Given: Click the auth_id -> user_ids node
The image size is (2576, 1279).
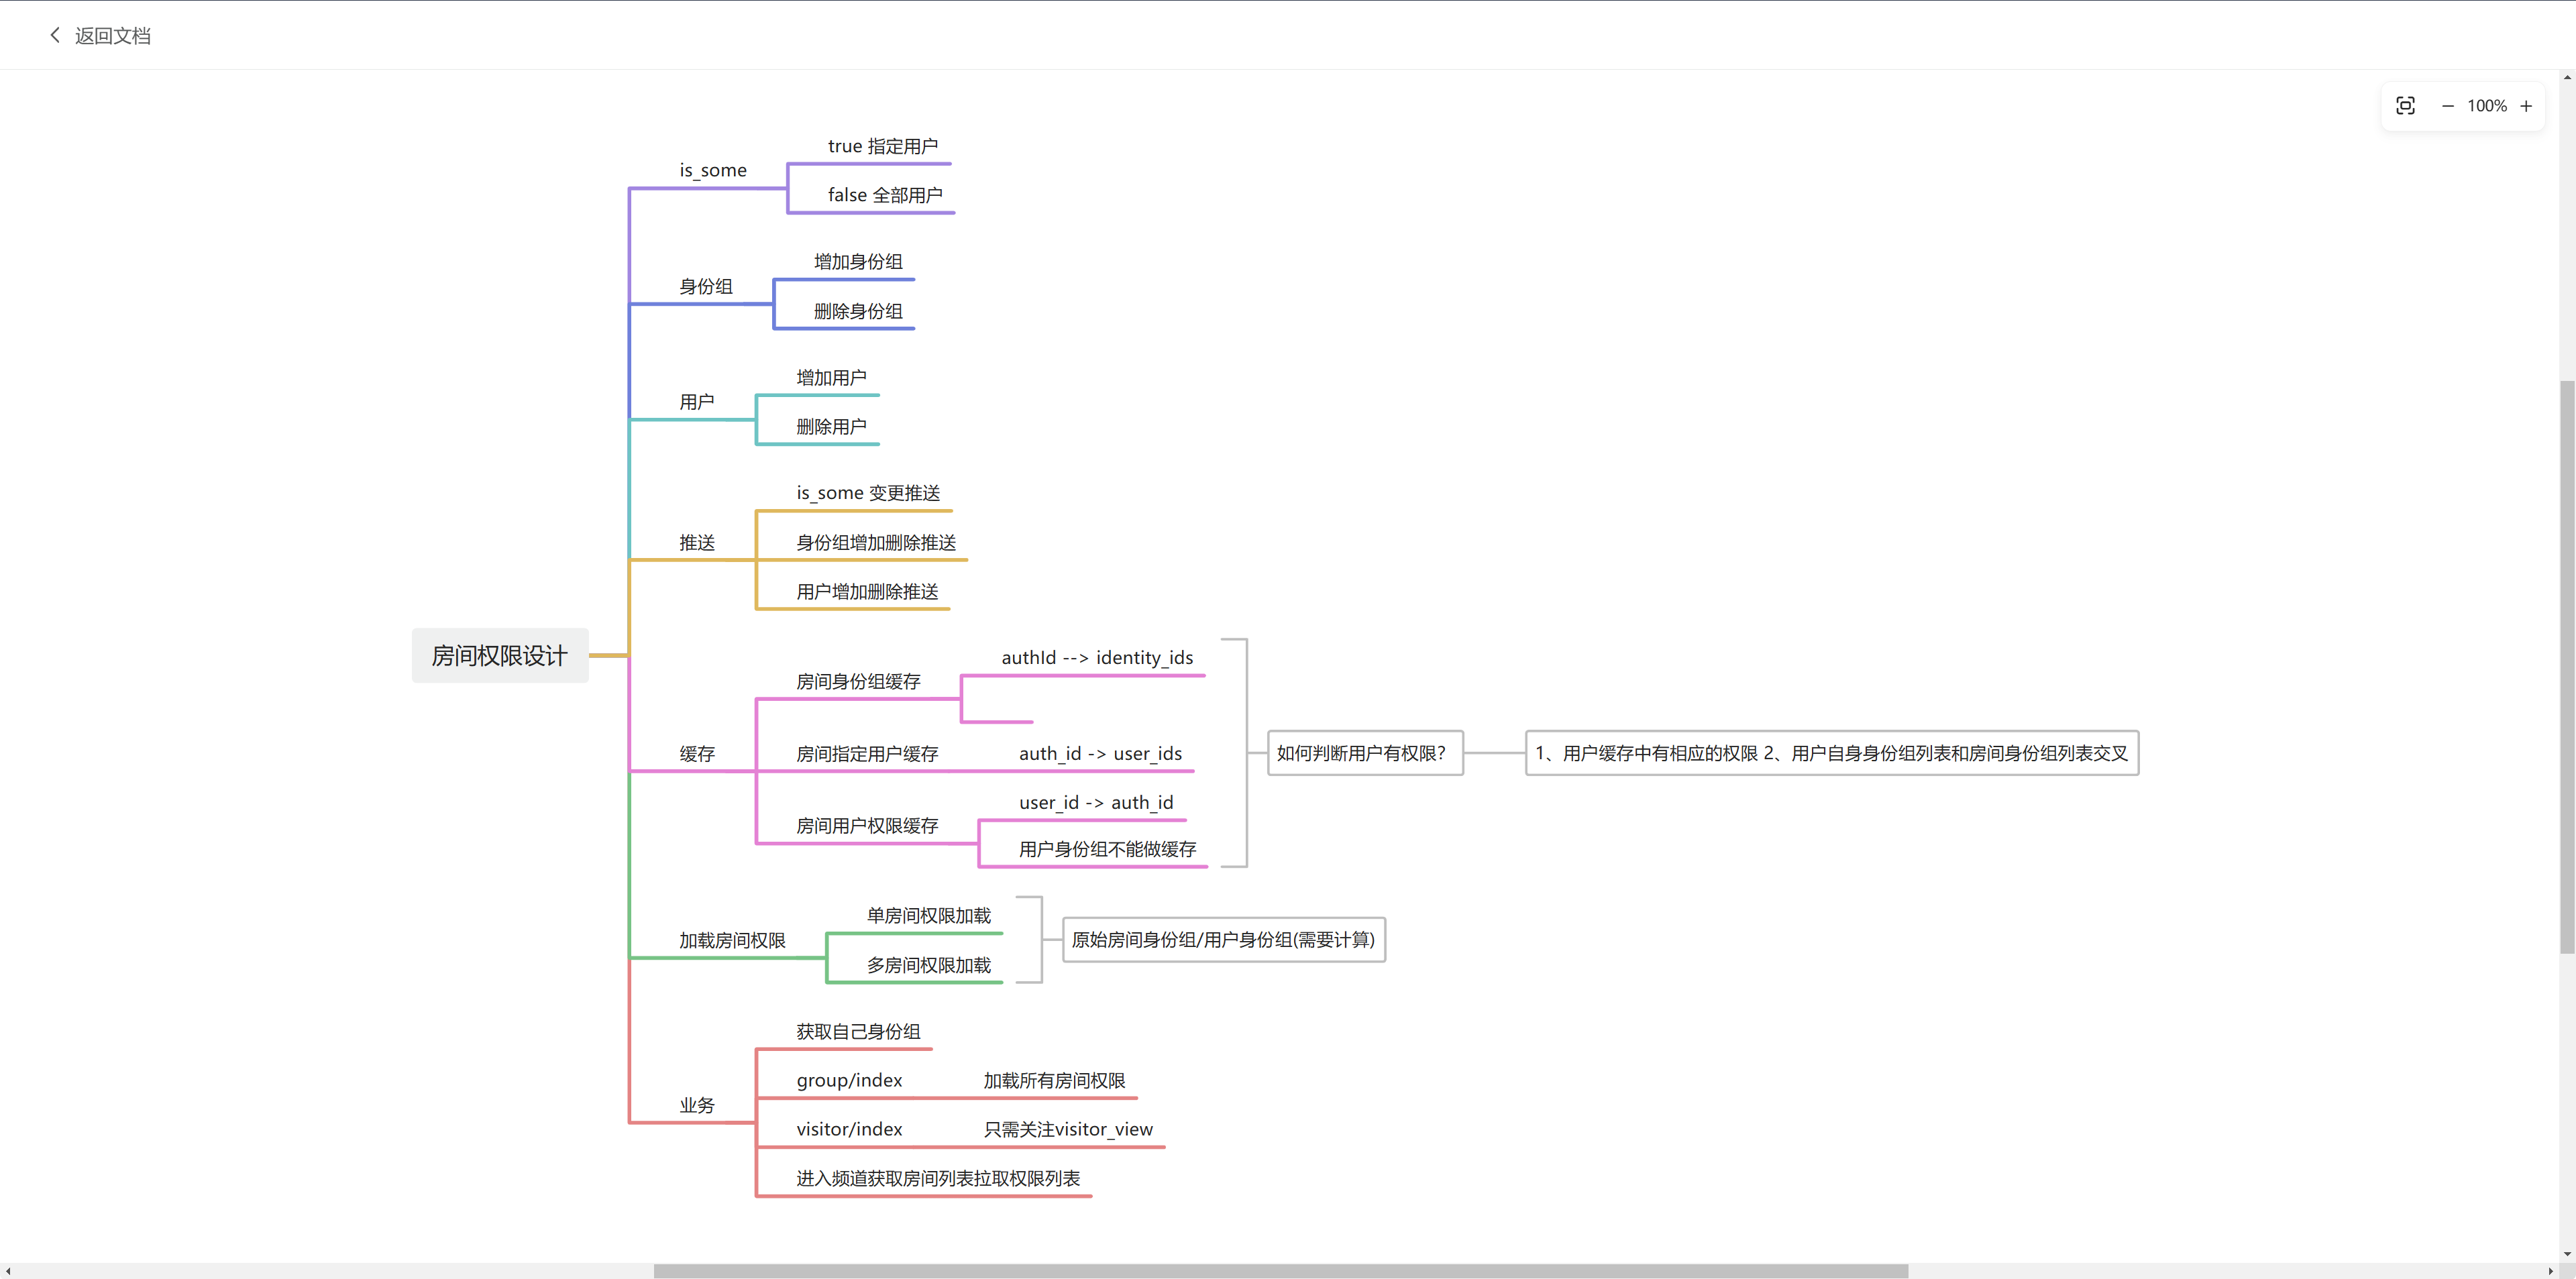Looking at the screenshot, I should point(1100,754).
